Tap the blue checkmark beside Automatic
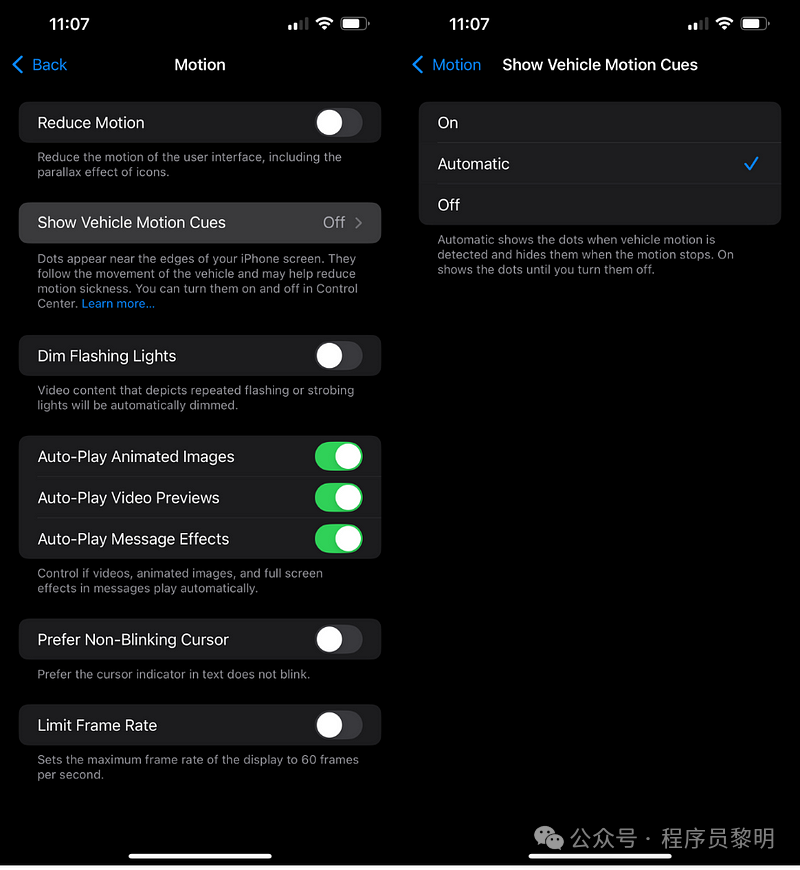Viewport: 800px width, 870px height. click(751, 164)
